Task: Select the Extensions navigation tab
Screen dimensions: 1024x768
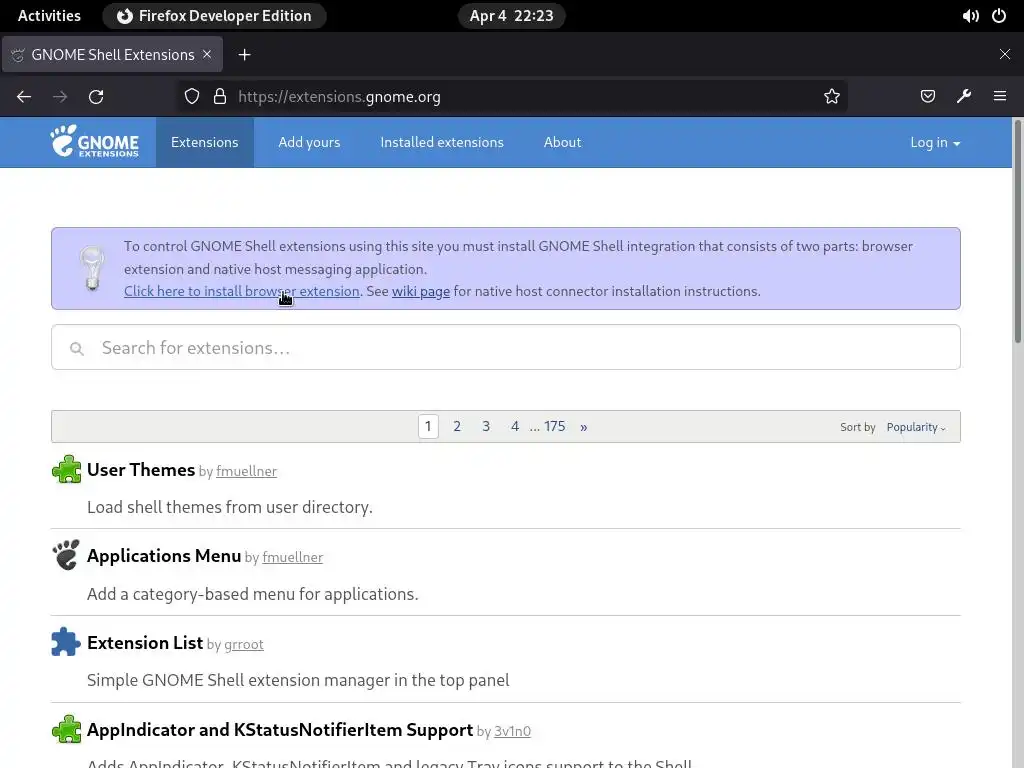Action: [204, 142]
